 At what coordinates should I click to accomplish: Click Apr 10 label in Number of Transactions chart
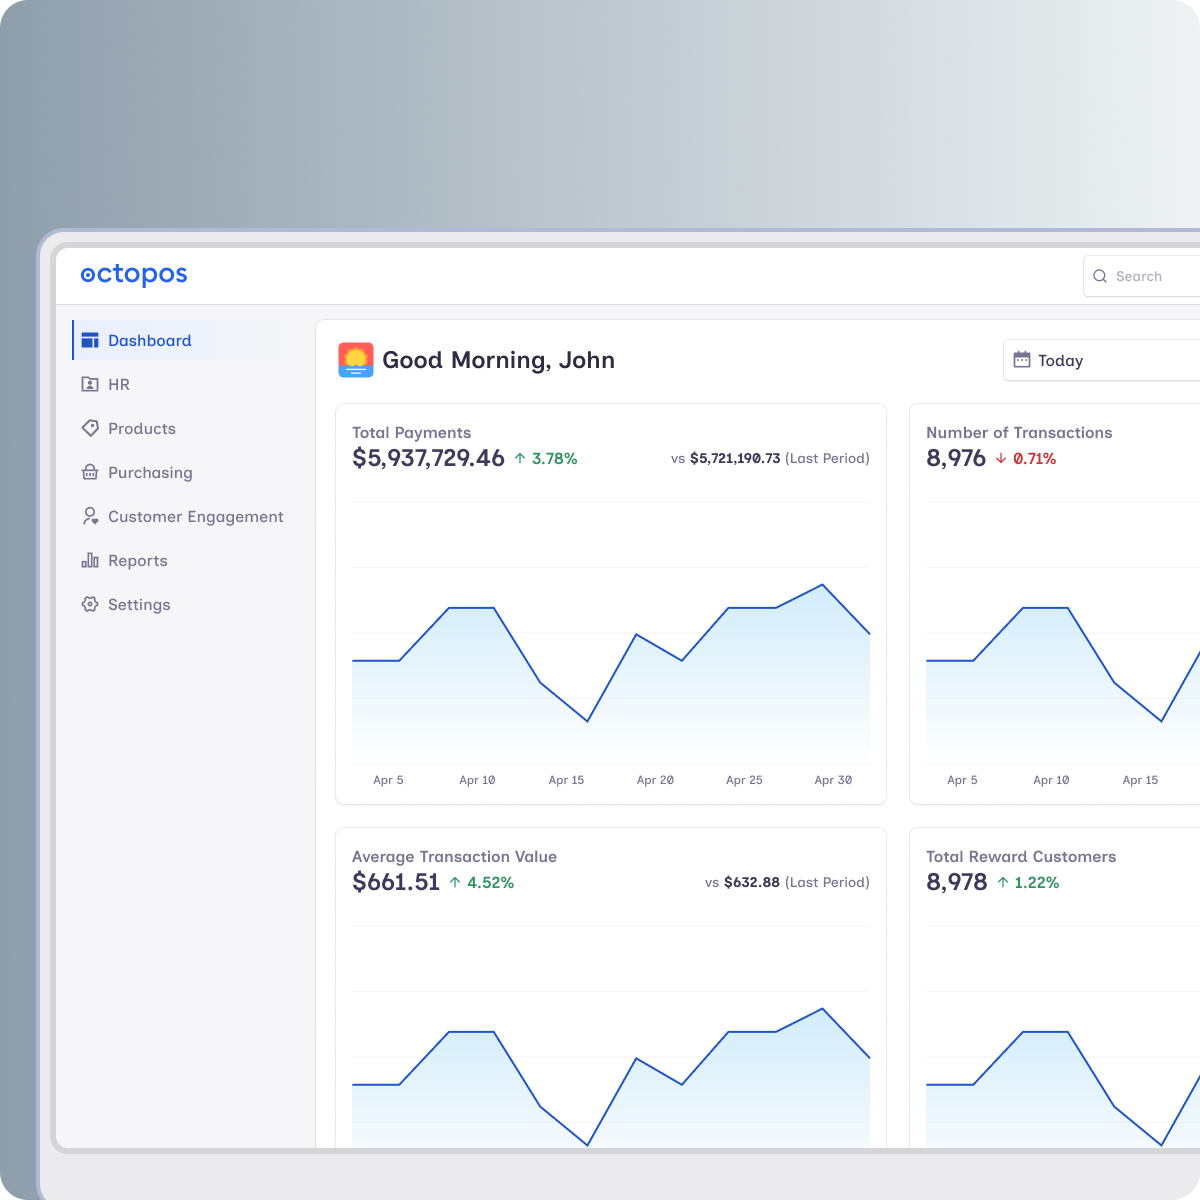[1051, 780]
